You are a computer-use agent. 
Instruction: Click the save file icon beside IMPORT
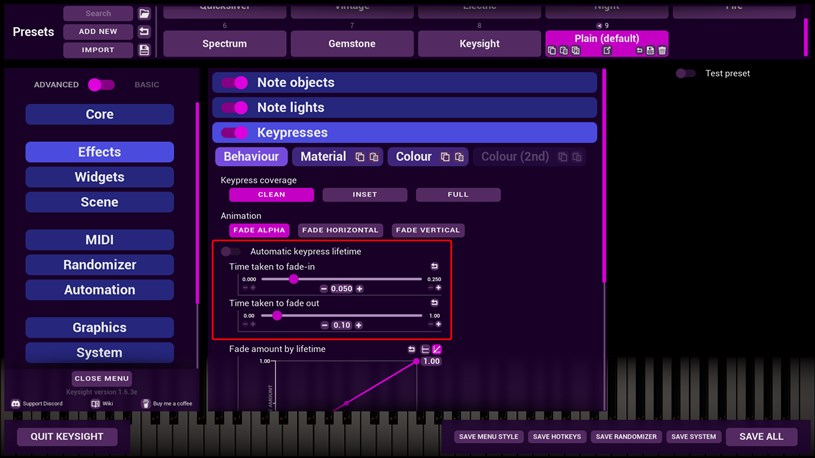(144, 50)
